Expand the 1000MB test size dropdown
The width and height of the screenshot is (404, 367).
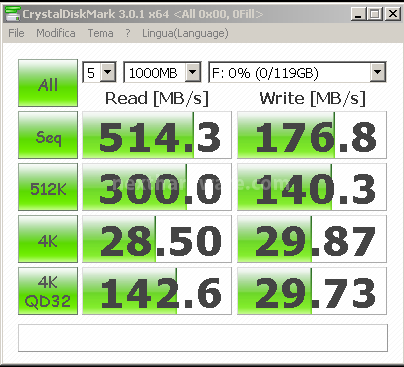[162, 72]
